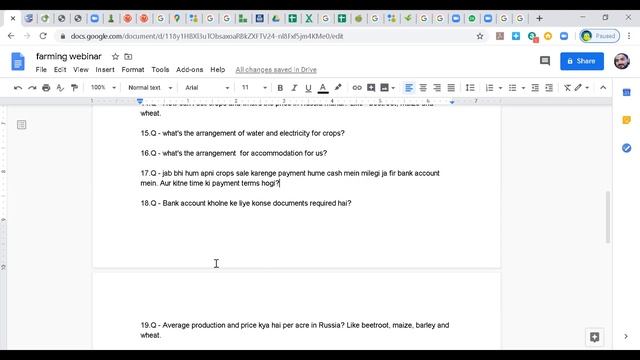Set right alignment
Viewport: 640px width, 360px height.
437,88
